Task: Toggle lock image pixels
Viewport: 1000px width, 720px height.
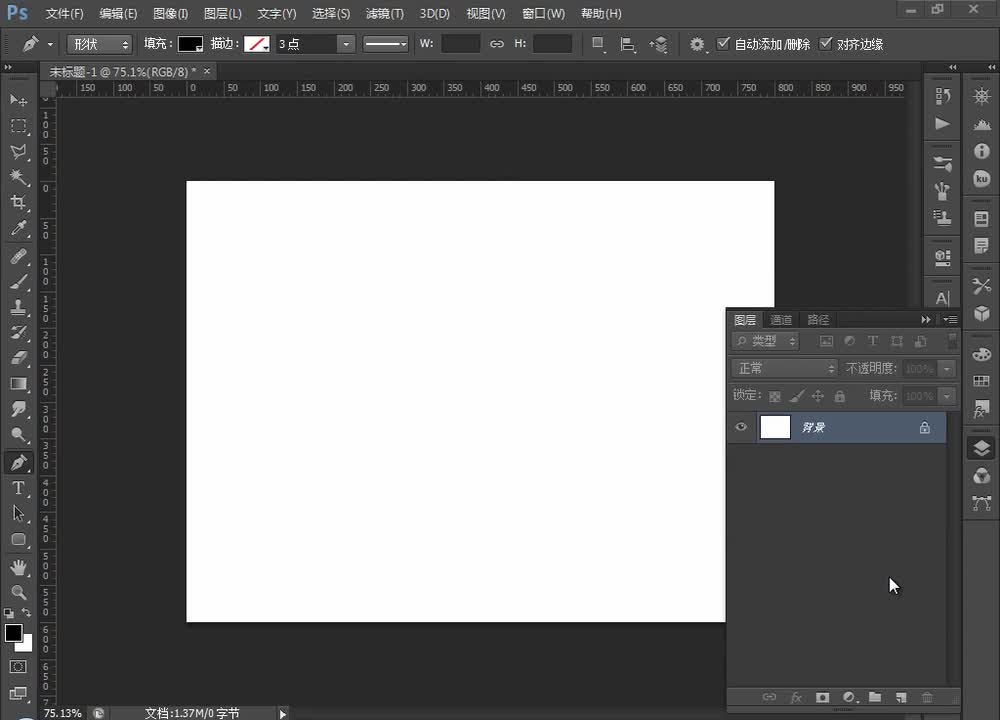Action: coord(797,397)
